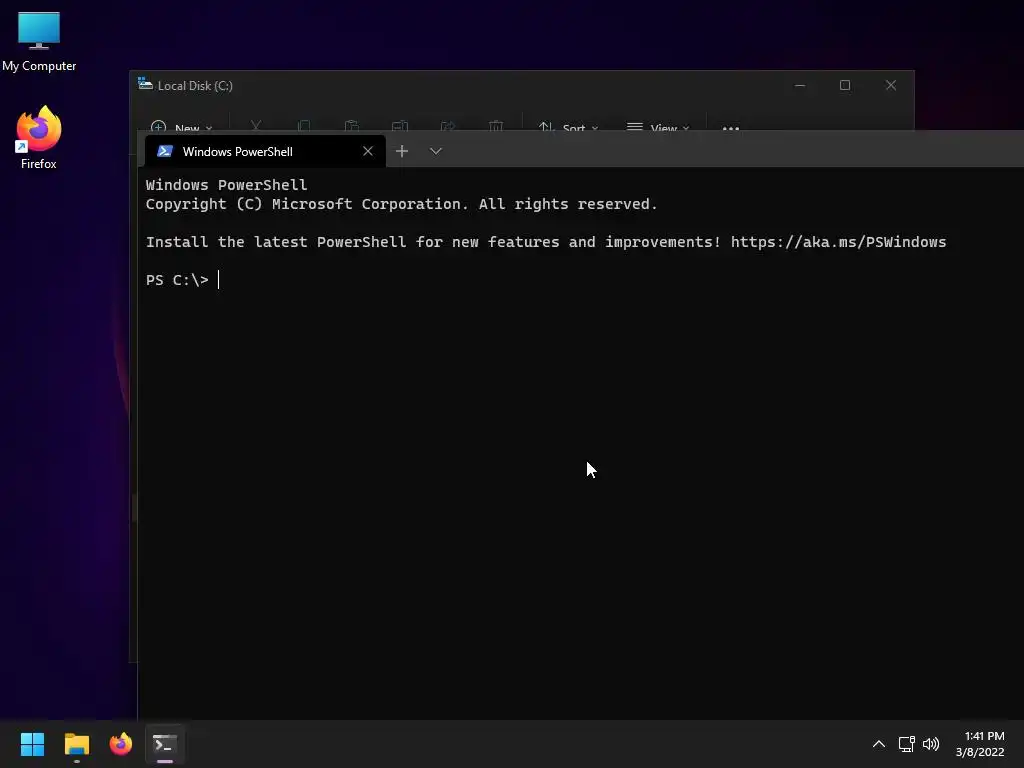Close the Windows PowerShell tab
The height and width of the screenshot is (768, 1024).
(368, 152)
